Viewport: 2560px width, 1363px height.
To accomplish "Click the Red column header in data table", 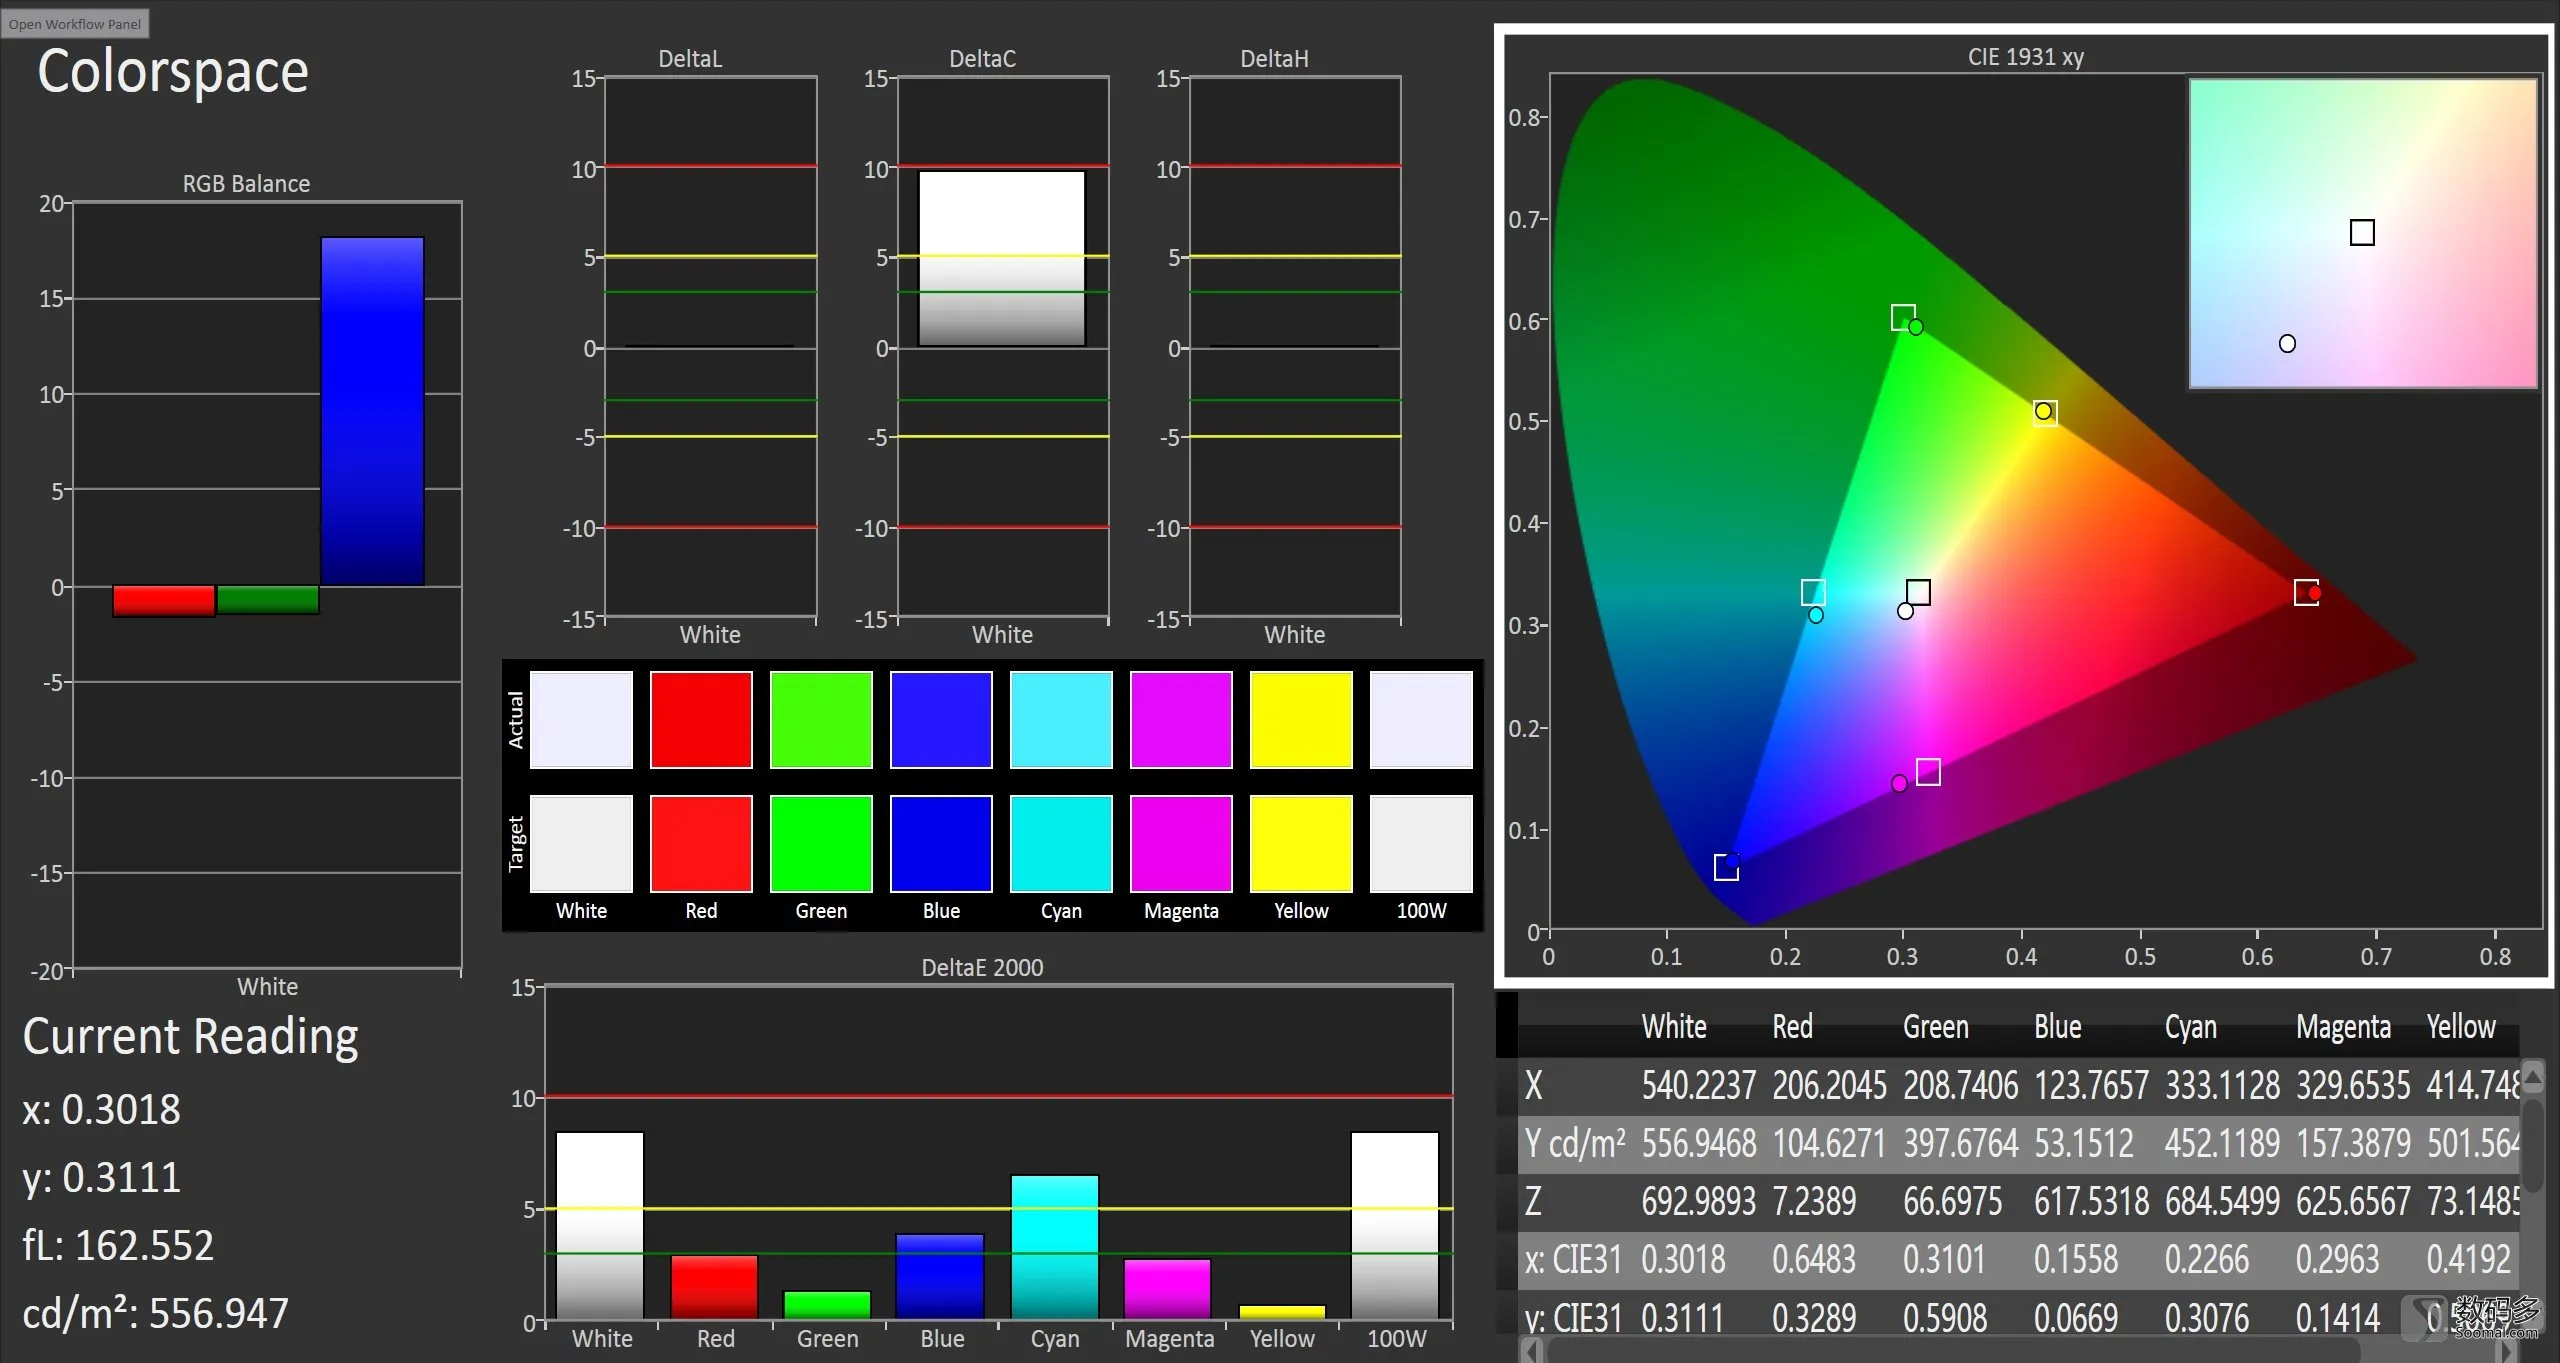I will (x=1792, y=1027).
